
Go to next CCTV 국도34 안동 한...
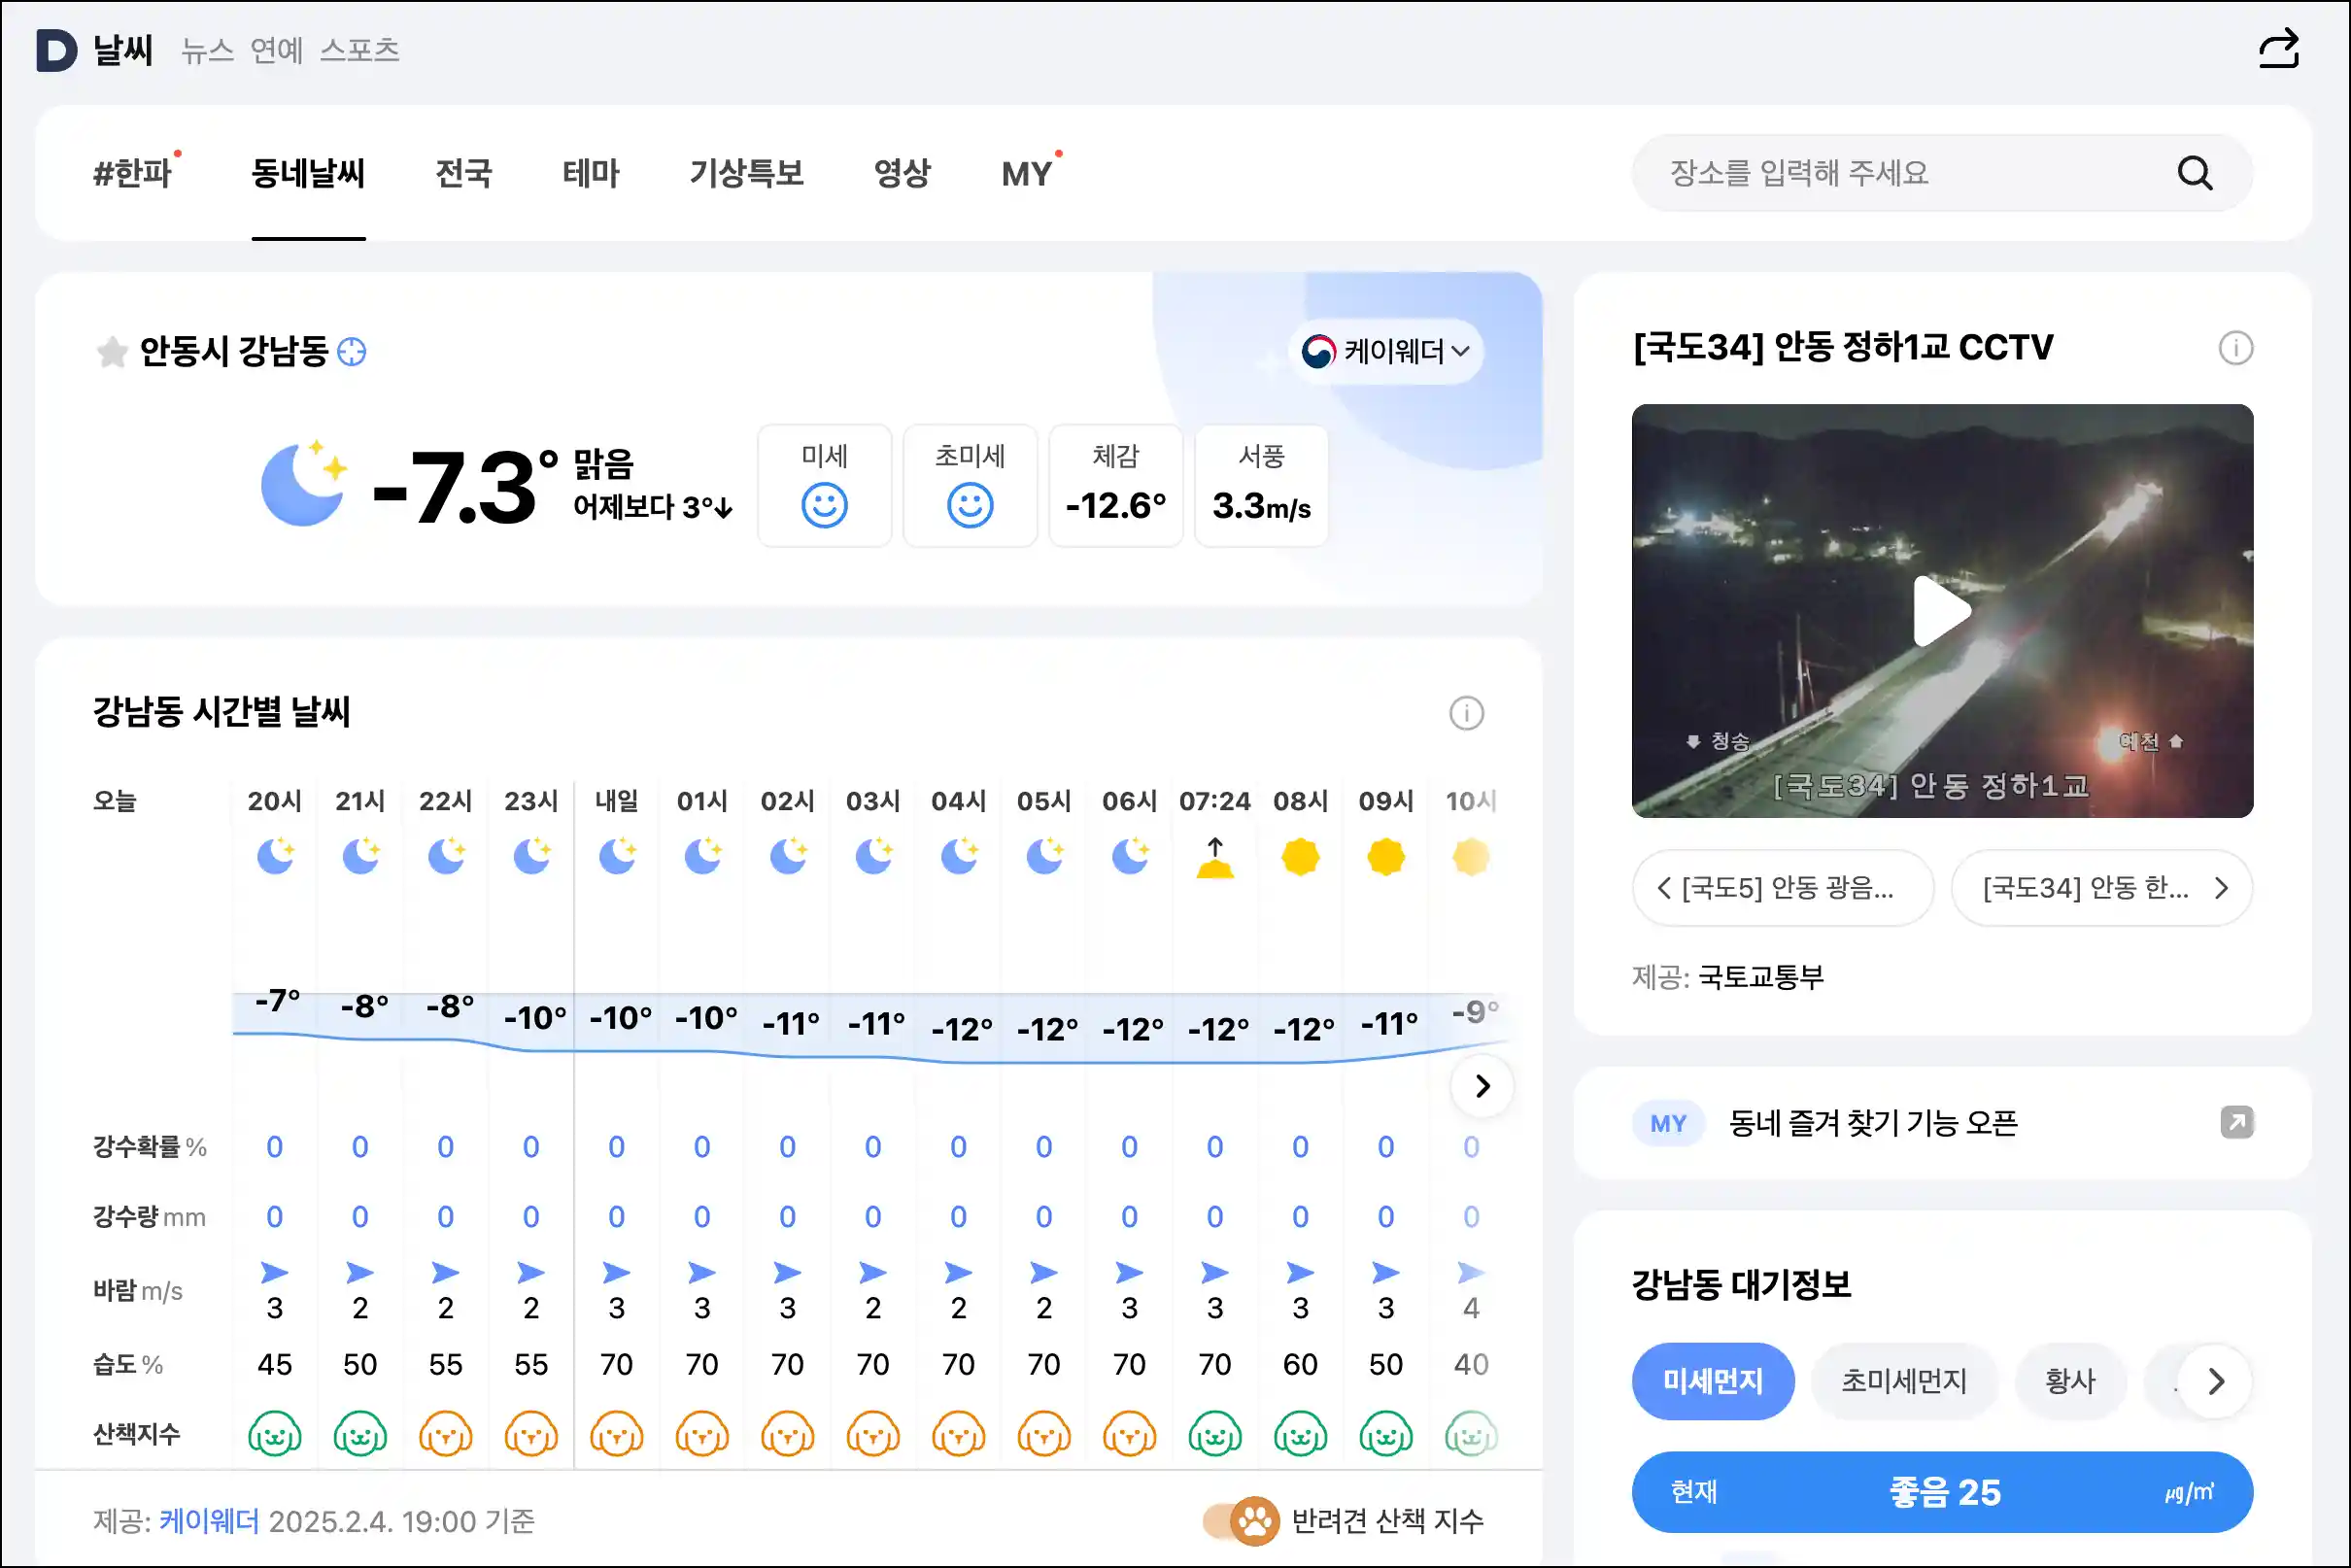click(x=2101, y=888)
